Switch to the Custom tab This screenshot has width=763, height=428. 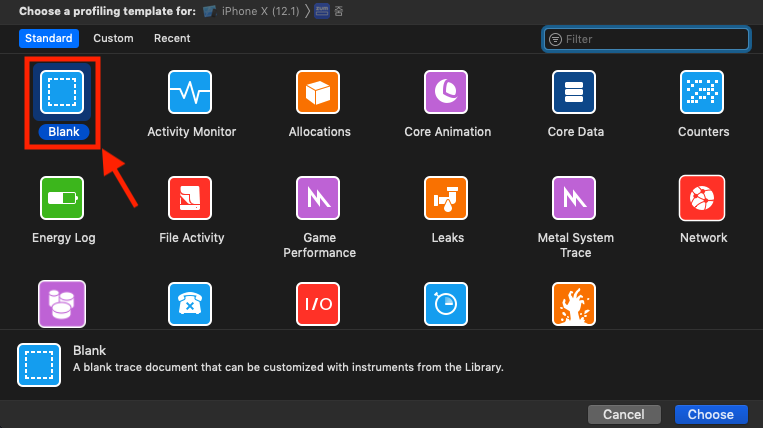coord(113,38)
